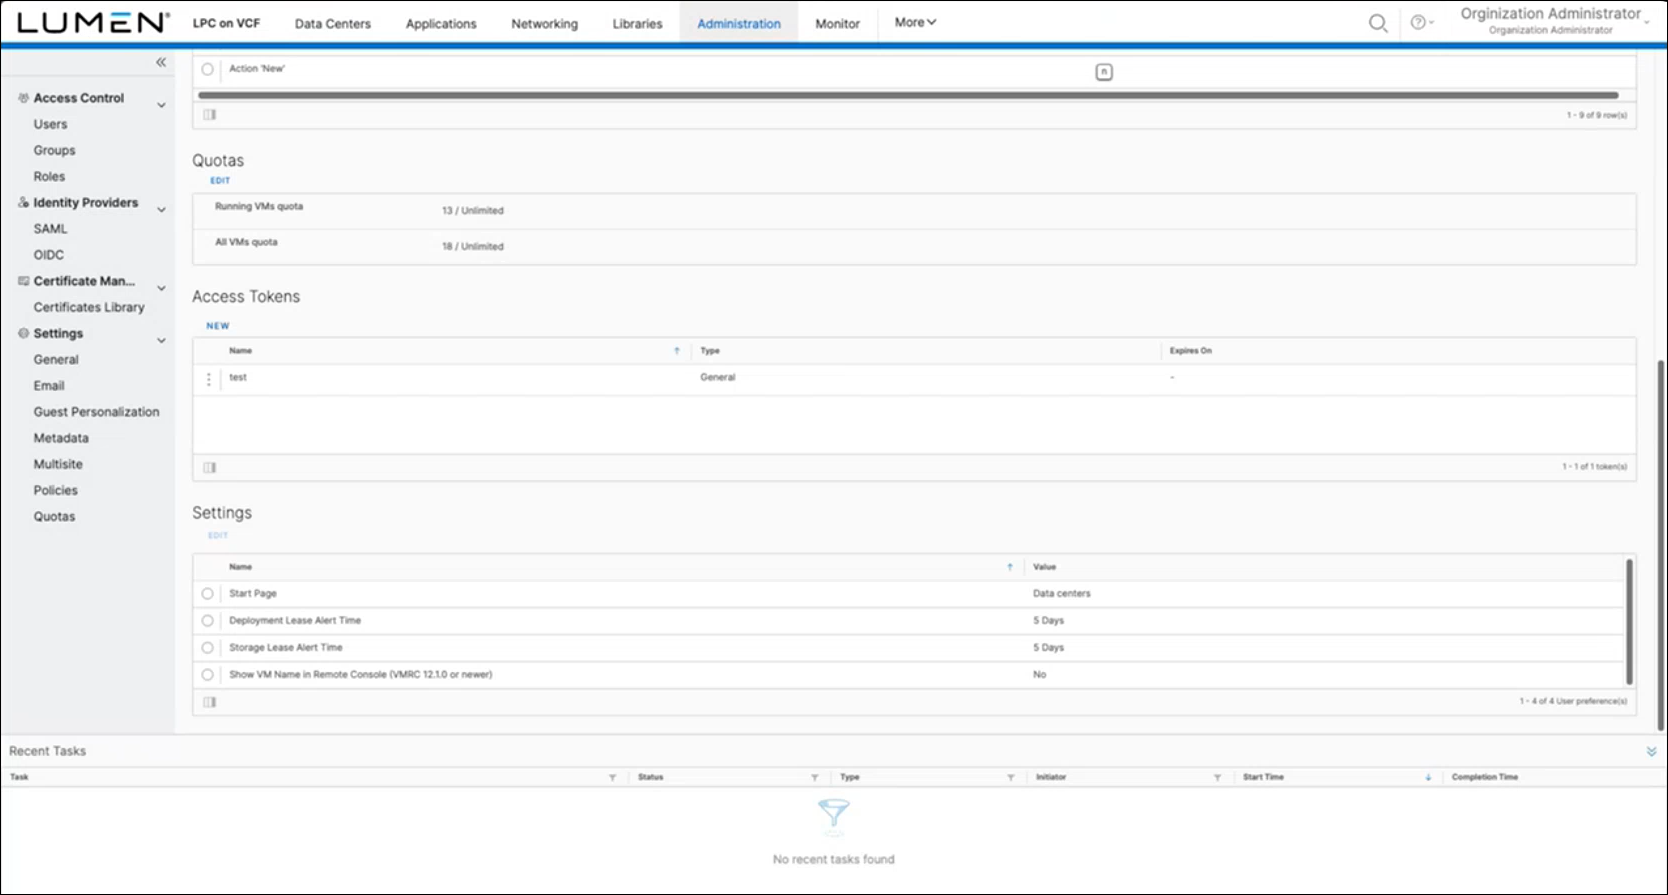Viewport: 1668px width, 895px height.
Task: Click the main page vertical scrollbar
Action: pyautogui.click(x=1661, y=545)
